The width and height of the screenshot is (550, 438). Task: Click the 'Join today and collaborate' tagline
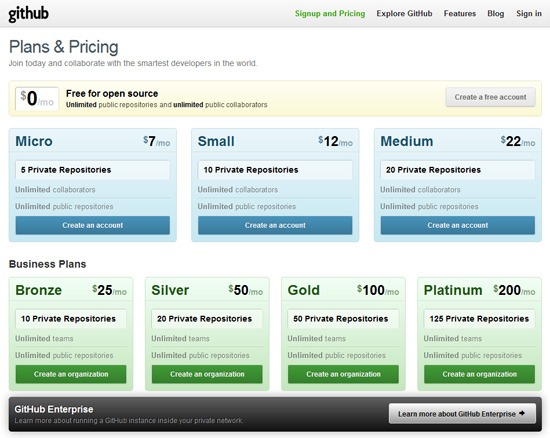coord(133,63)
